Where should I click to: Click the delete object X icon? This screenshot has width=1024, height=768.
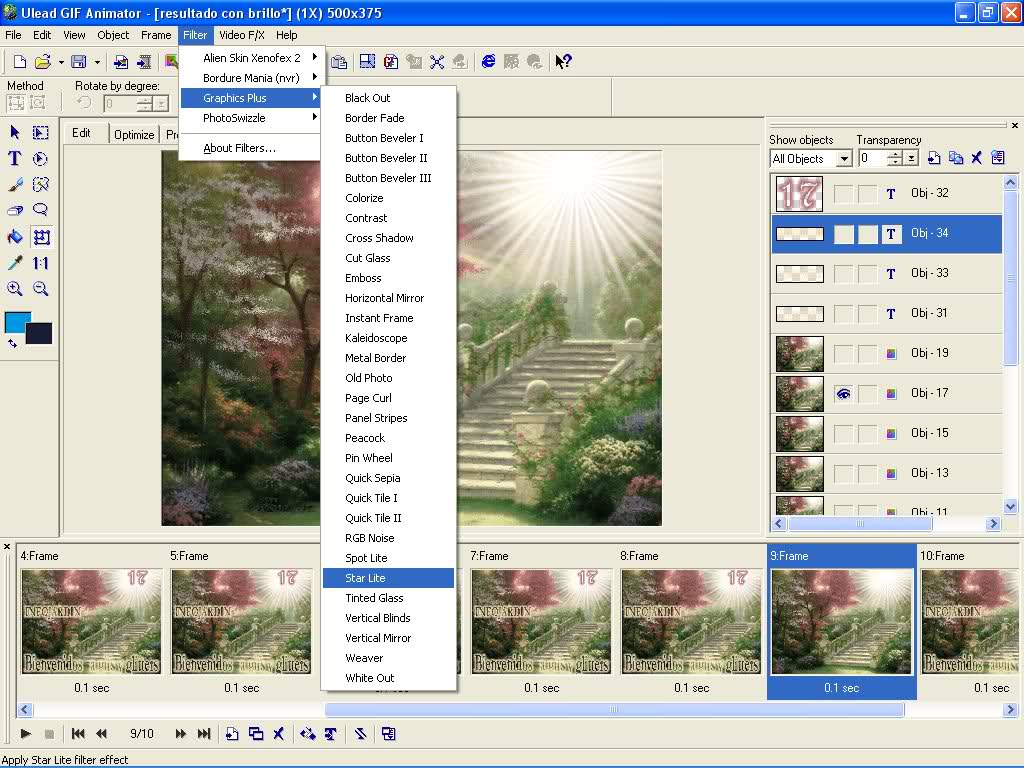click(x=976, y=158)
